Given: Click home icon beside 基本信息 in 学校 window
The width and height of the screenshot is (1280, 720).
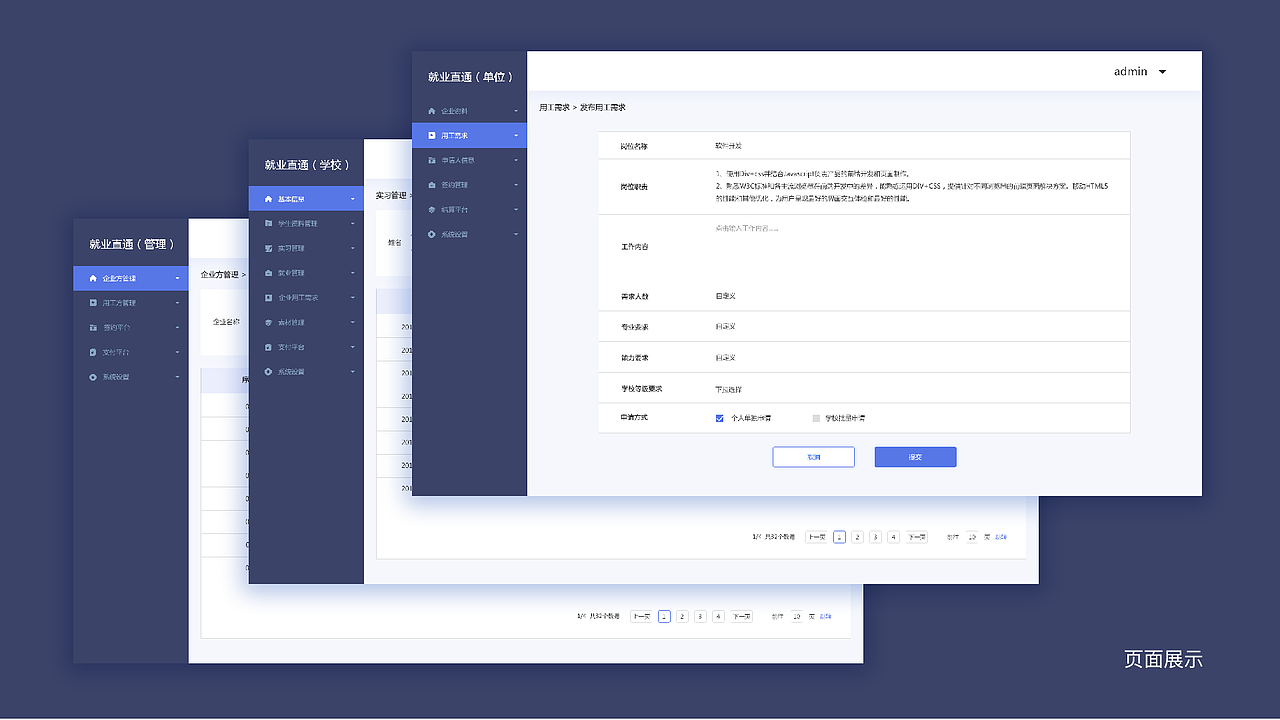Looking at the screenshot, I should click(x=268, y=199).
